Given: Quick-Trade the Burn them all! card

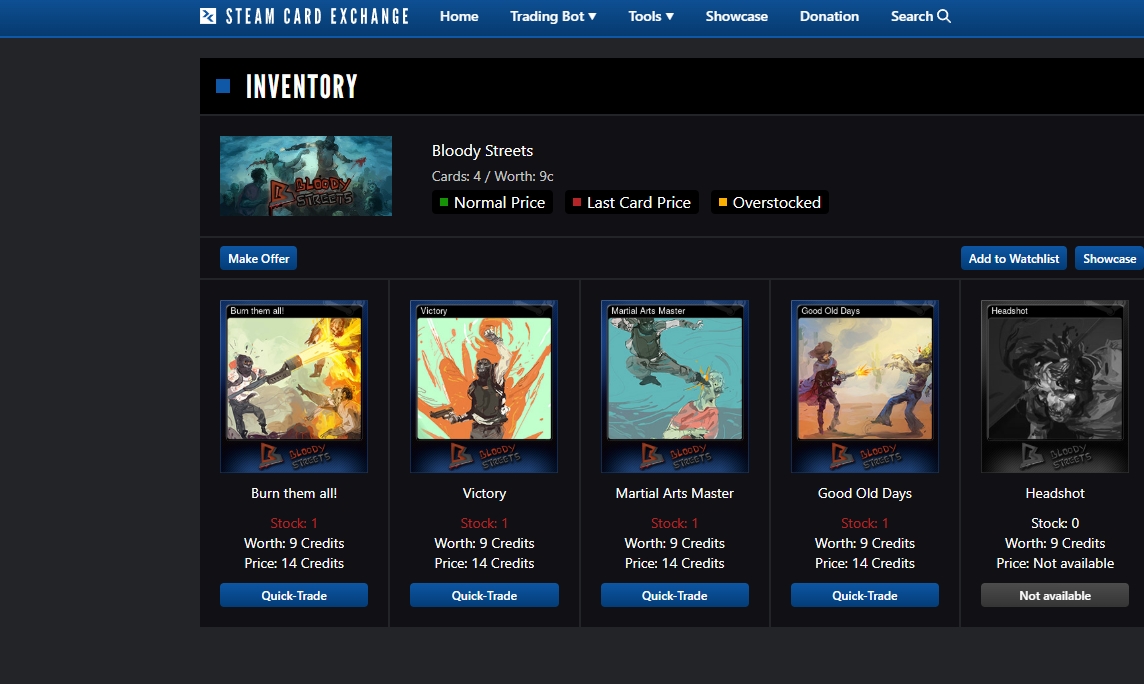Looking at the screenshot, I should pos(294,595).
